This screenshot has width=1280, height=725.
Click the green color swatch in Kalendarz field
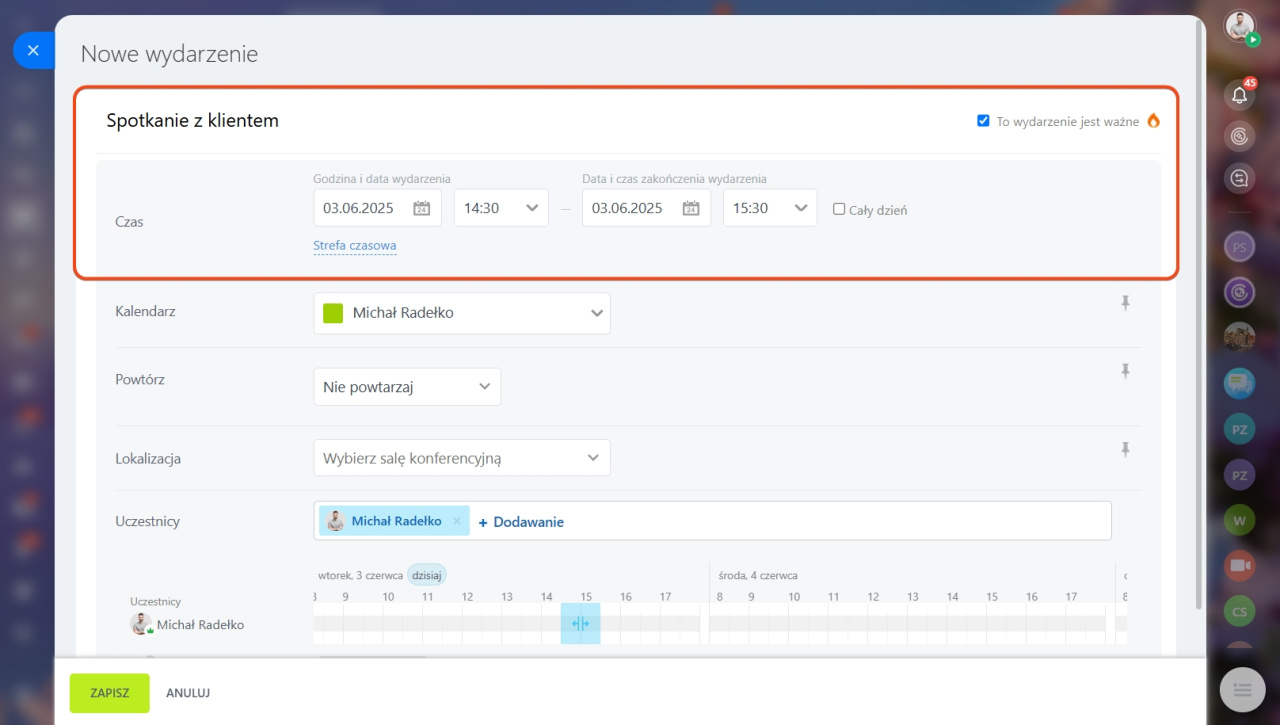click(x=333, y=313)
